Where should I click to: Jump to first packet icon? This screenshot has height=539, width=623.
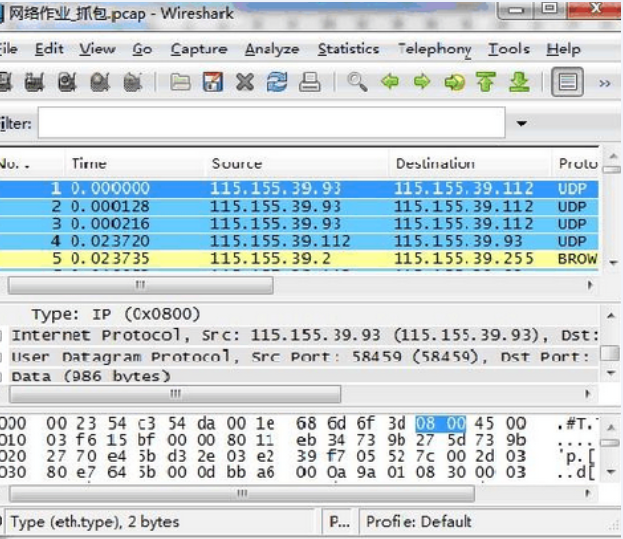(x=486, y=82)
